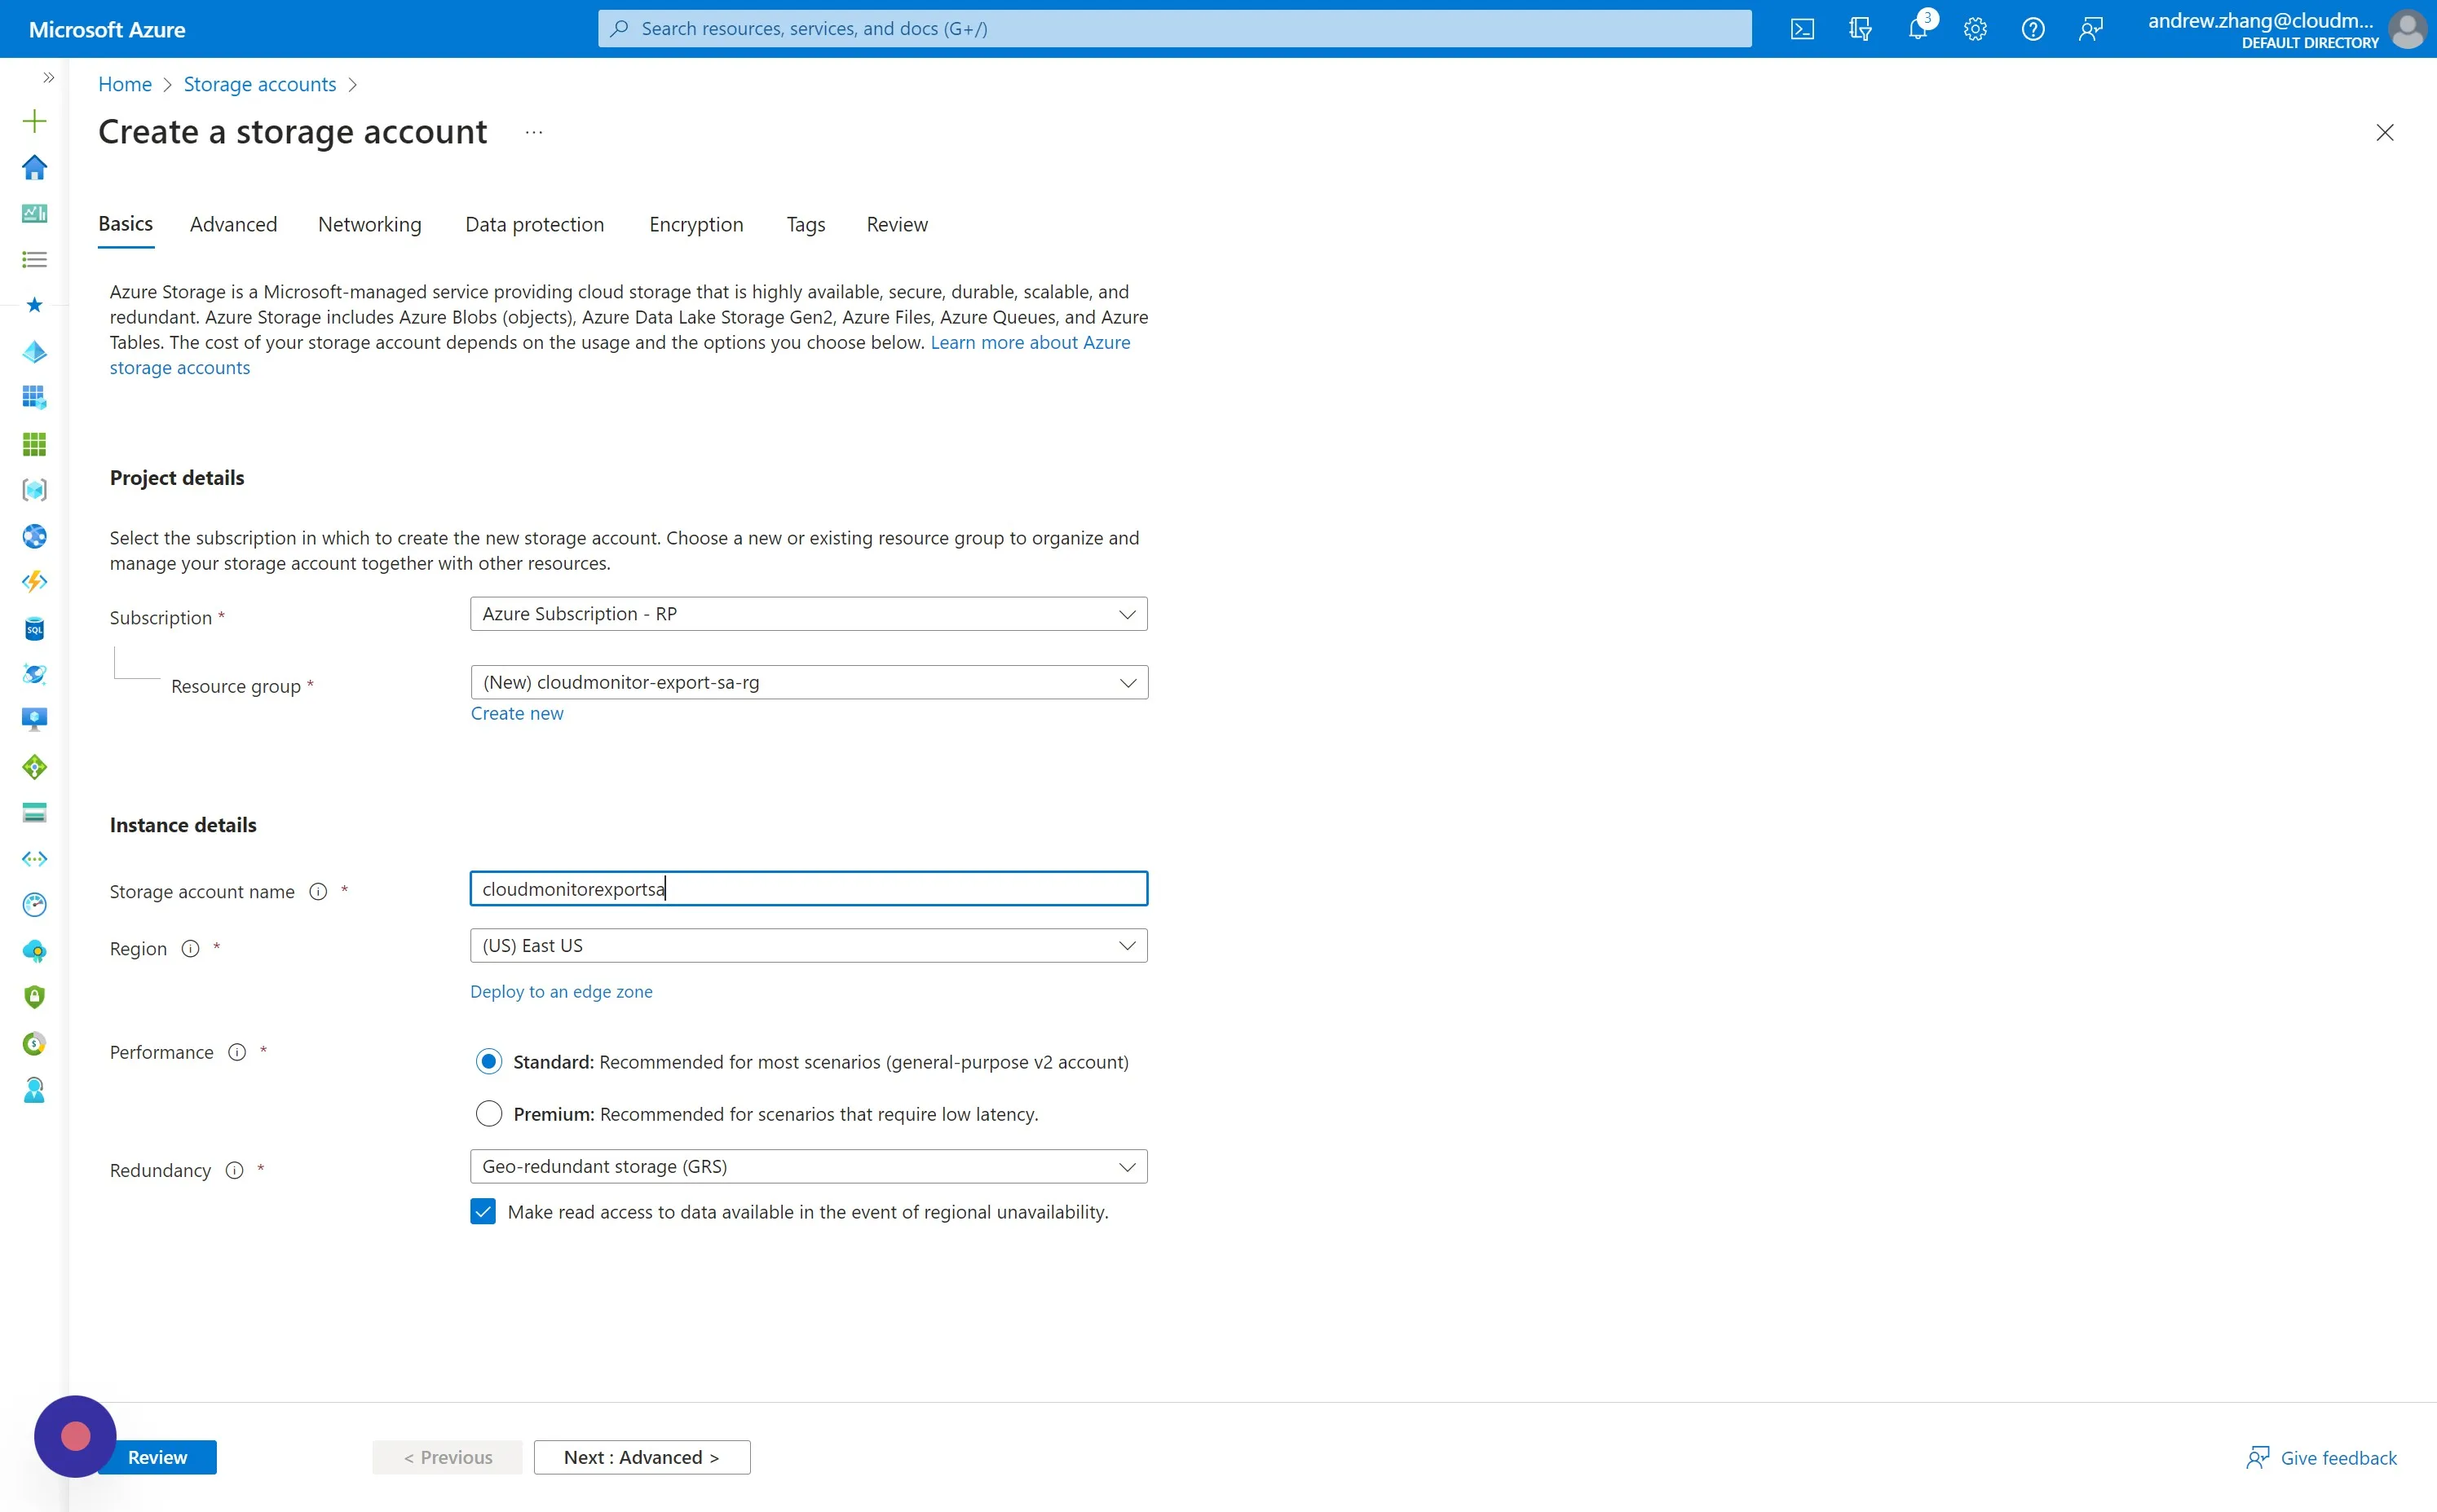Click the Storage account name input field
This screenshot has width=2437, height=1512.
[809, 889]
